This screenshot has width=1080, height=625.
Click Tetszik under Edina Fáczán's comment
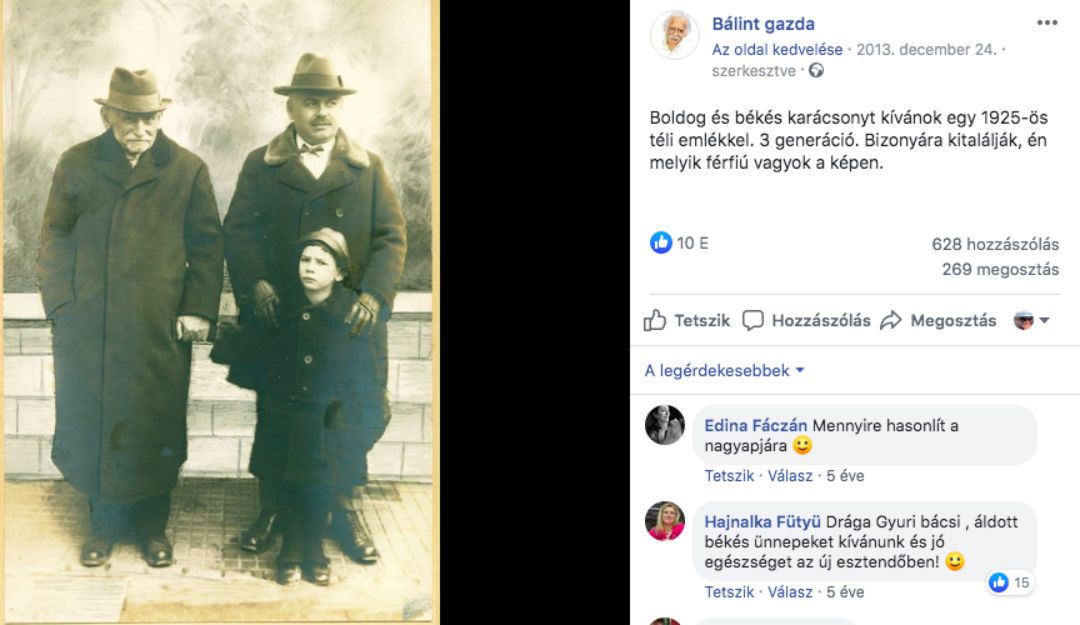pos(729,475)
